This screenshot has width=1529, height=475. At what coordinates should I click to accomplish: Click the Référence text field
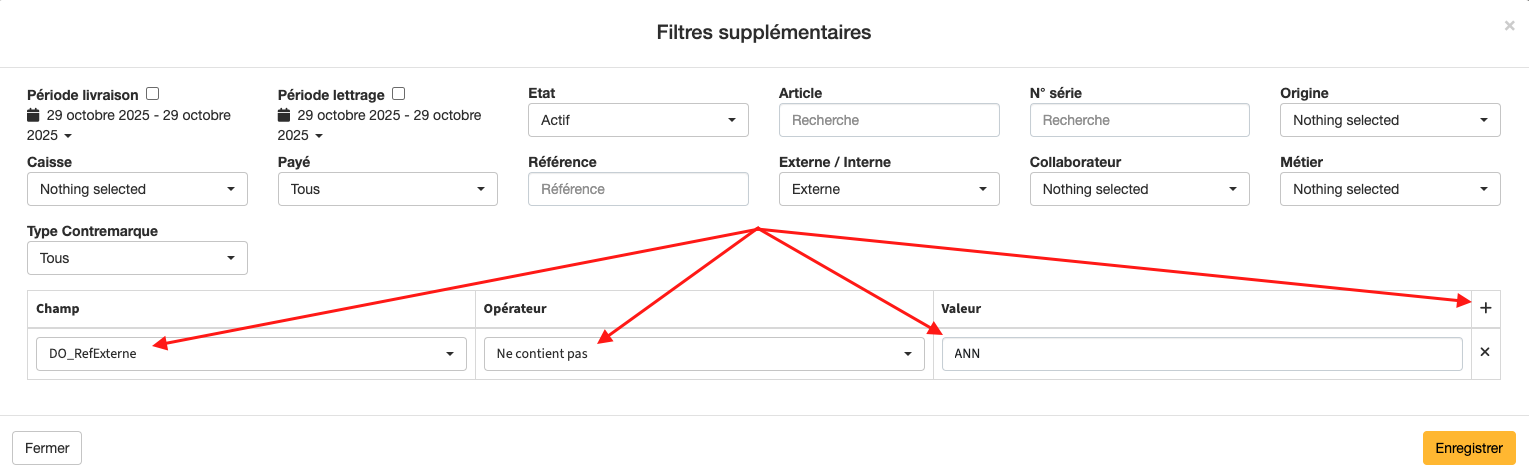point(638,189)
